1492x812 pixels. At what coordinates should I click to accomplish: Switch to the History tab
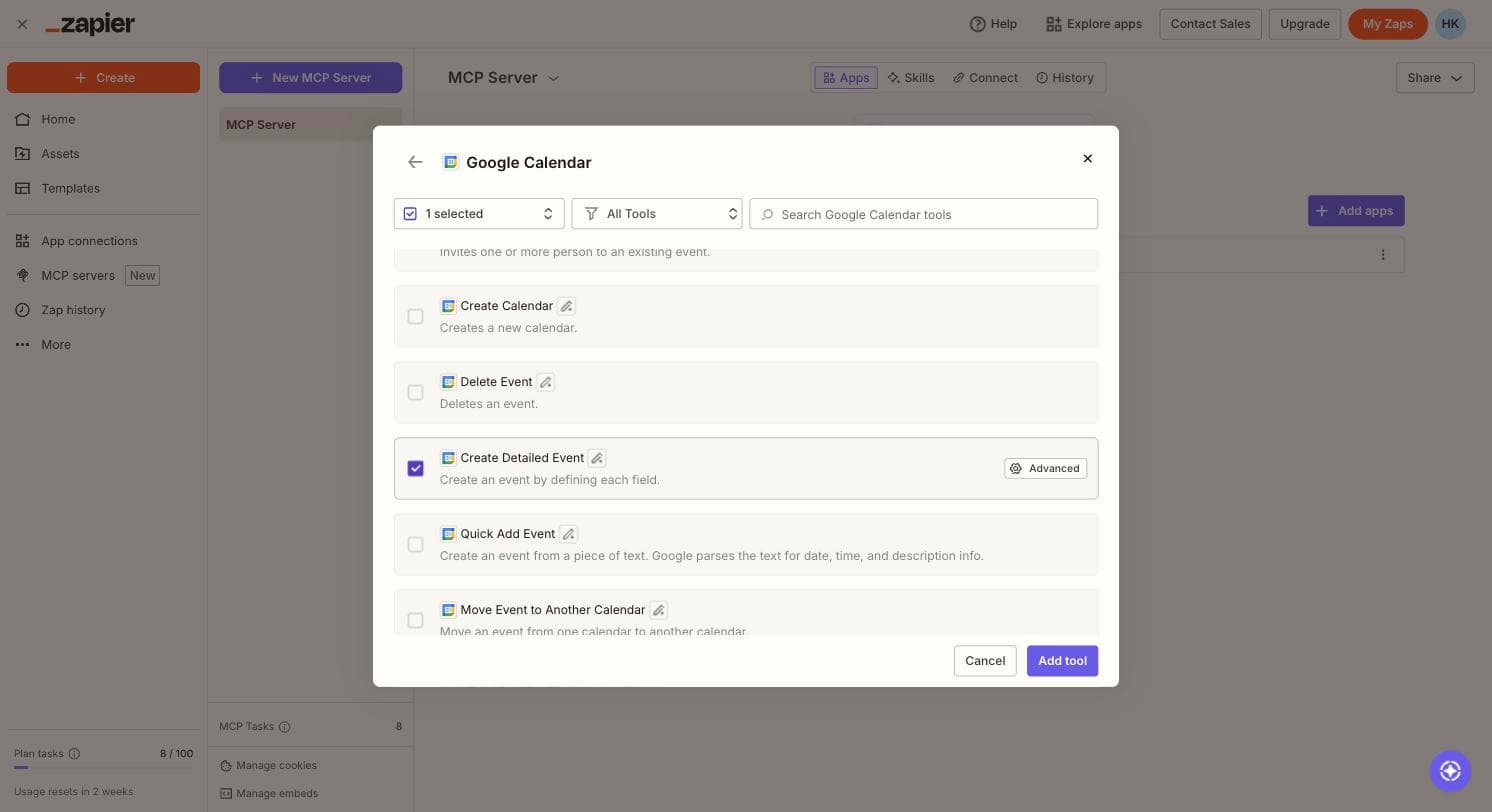[1065, 78]
